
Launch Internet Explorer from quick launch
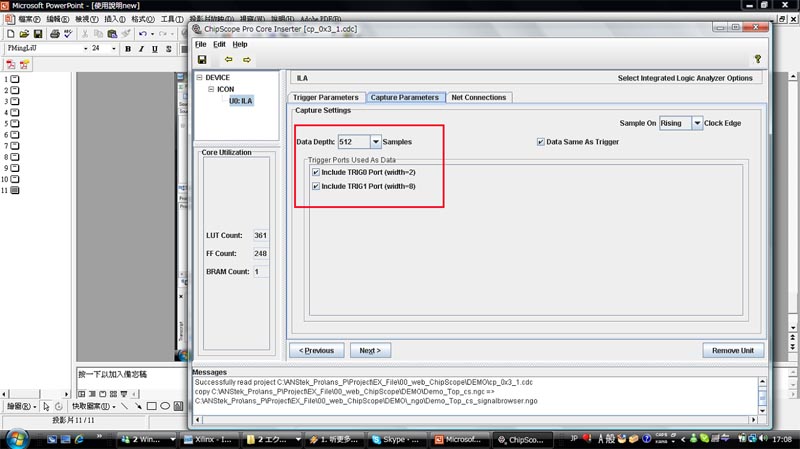80,439
